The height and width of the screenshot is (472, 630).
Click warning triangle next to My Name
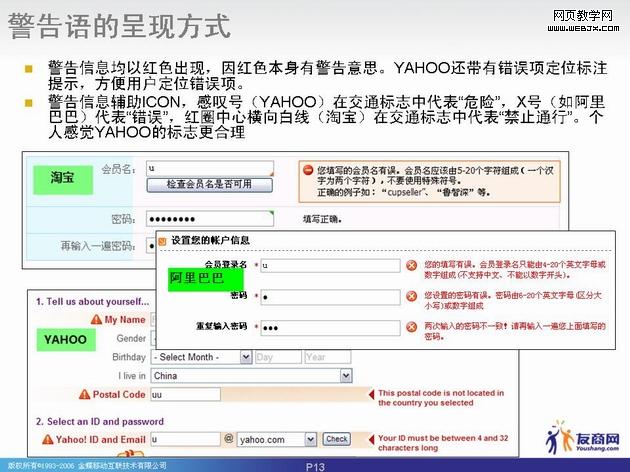coord(97,320)
